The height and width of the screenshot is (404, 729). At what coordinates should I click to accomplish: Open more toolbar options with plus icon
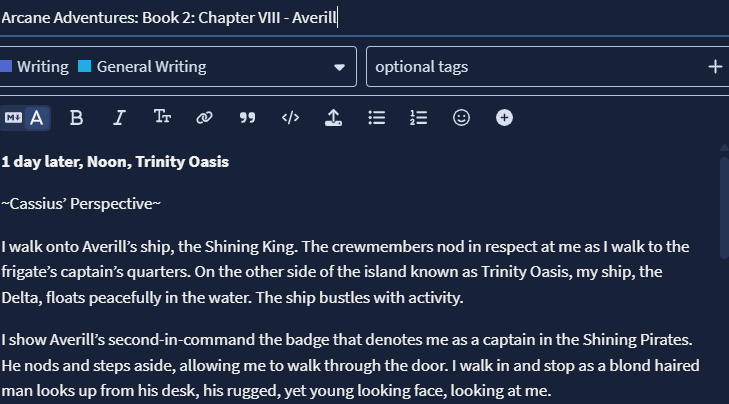click(x=505, y=118)
